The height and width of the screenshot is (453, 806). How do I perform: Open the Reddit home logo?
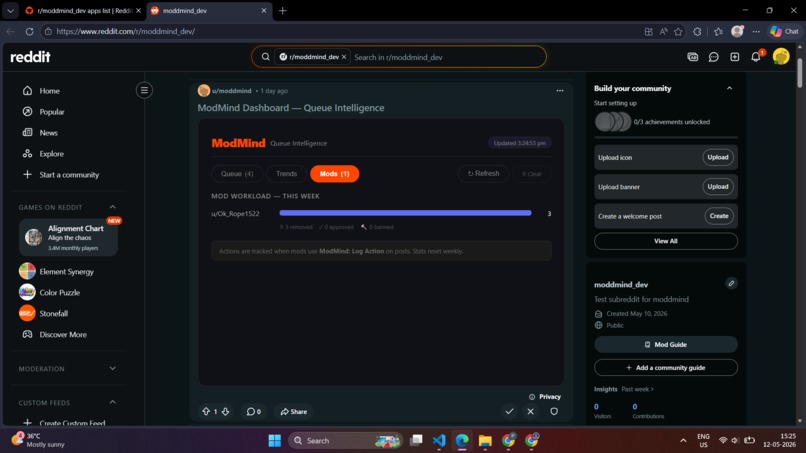[x=30, y=57]
